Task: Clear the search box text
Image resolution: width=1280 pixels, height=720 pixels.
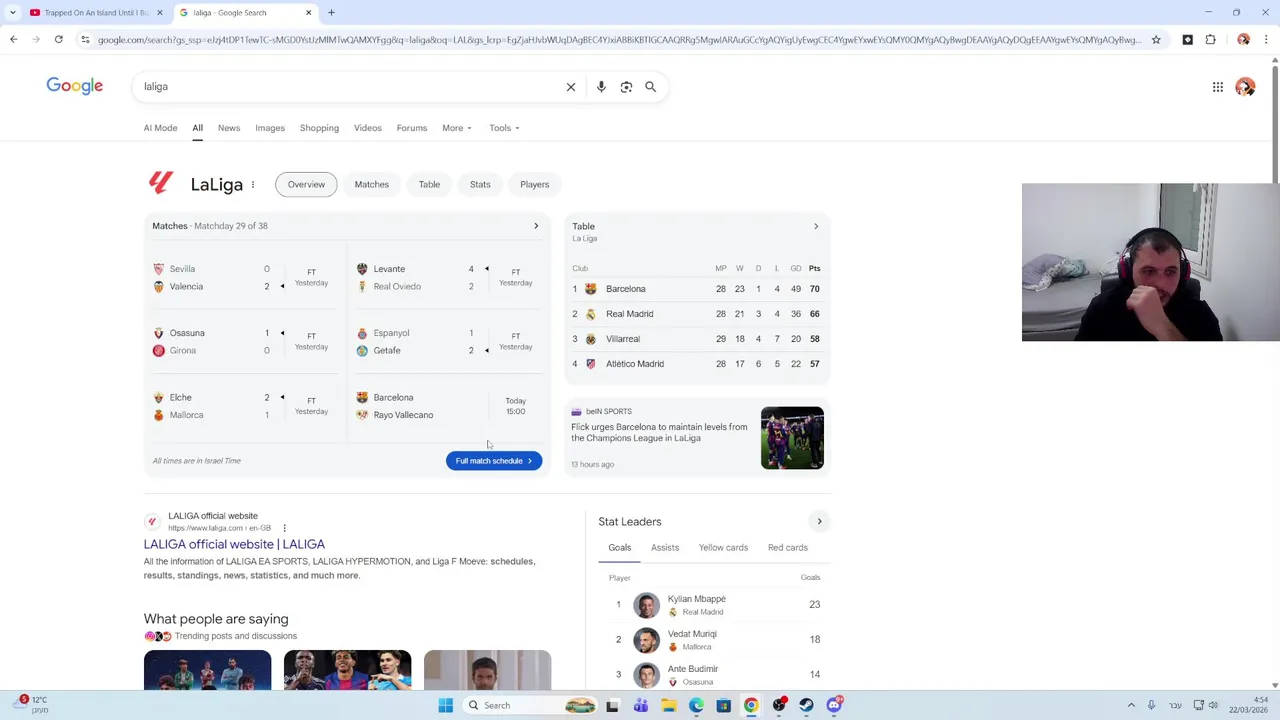Action: point(571,87)
